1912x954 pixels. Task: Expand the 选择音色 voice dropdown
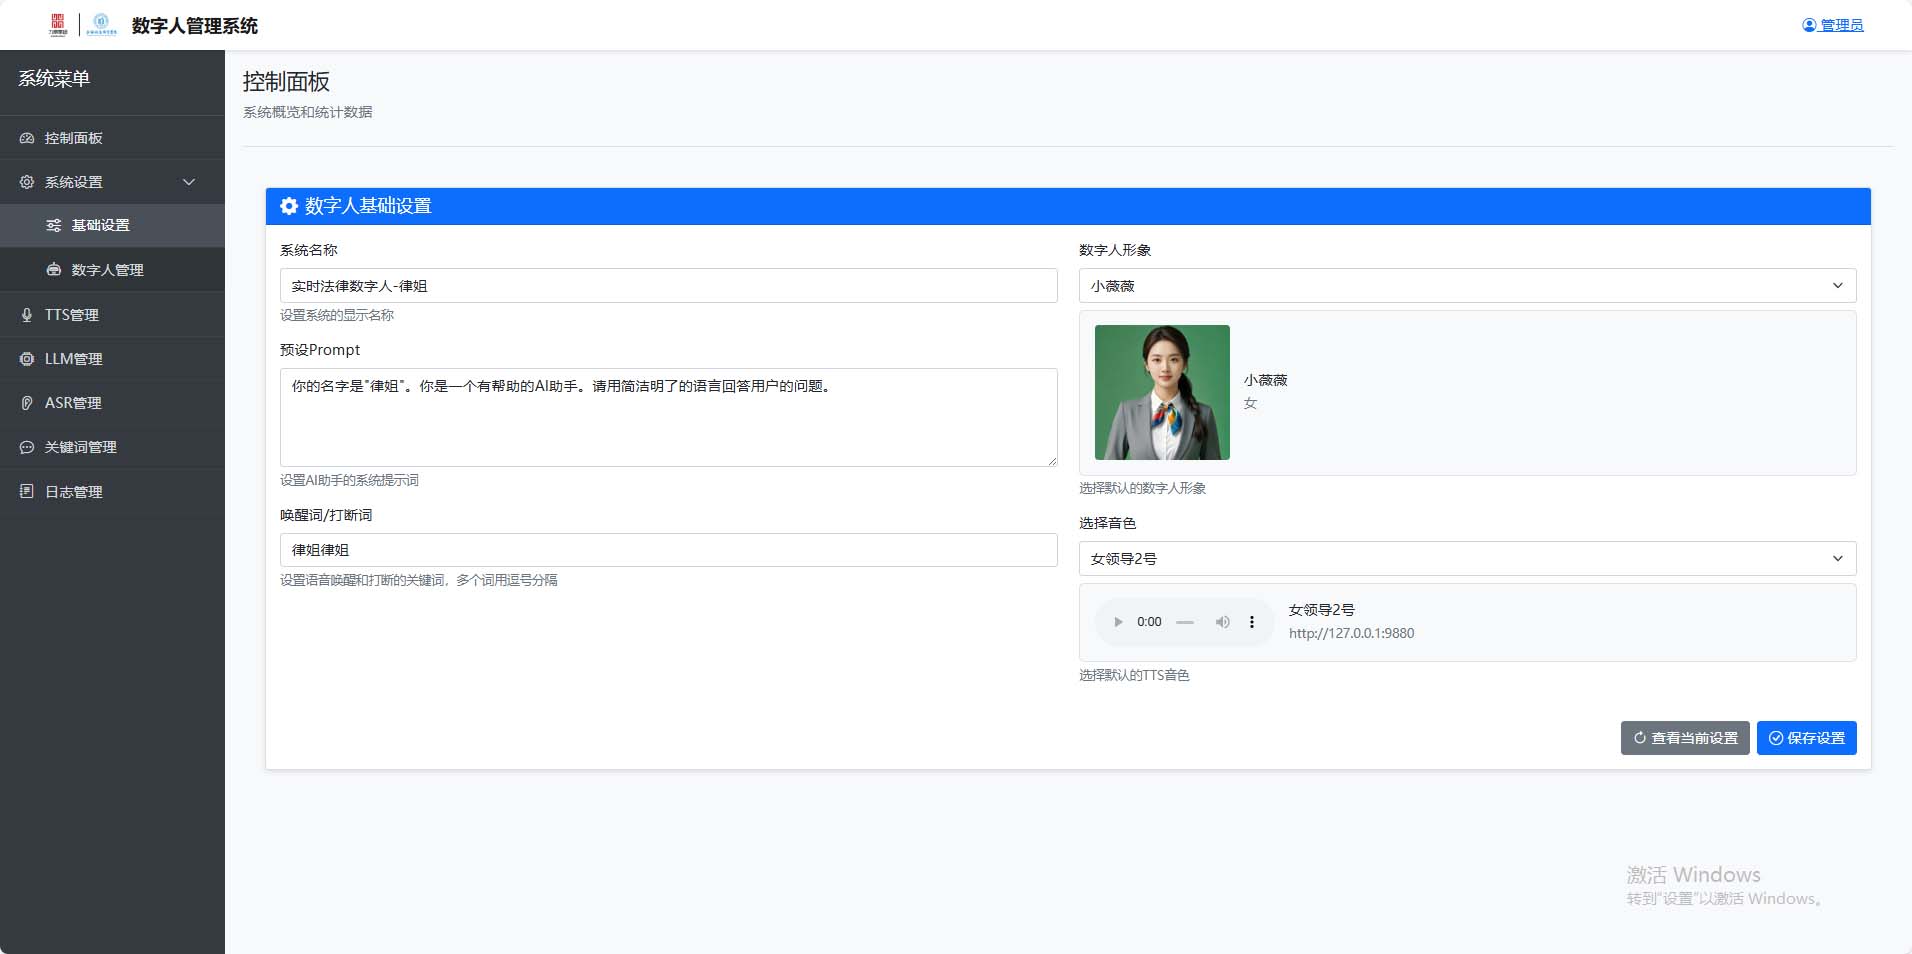point(1467,559)
